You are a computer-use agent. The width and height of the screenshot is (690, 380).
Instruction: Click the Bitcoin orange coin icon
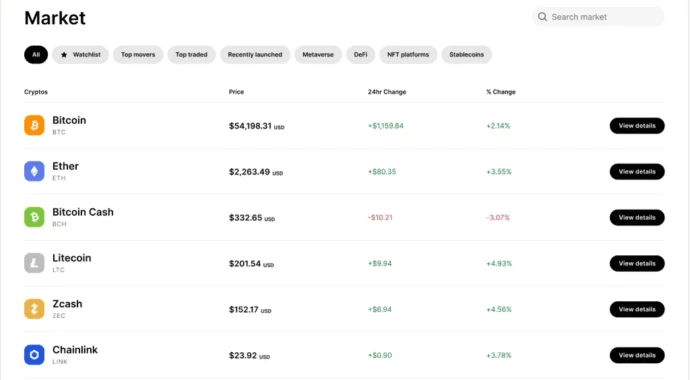(x=34, y=125)
